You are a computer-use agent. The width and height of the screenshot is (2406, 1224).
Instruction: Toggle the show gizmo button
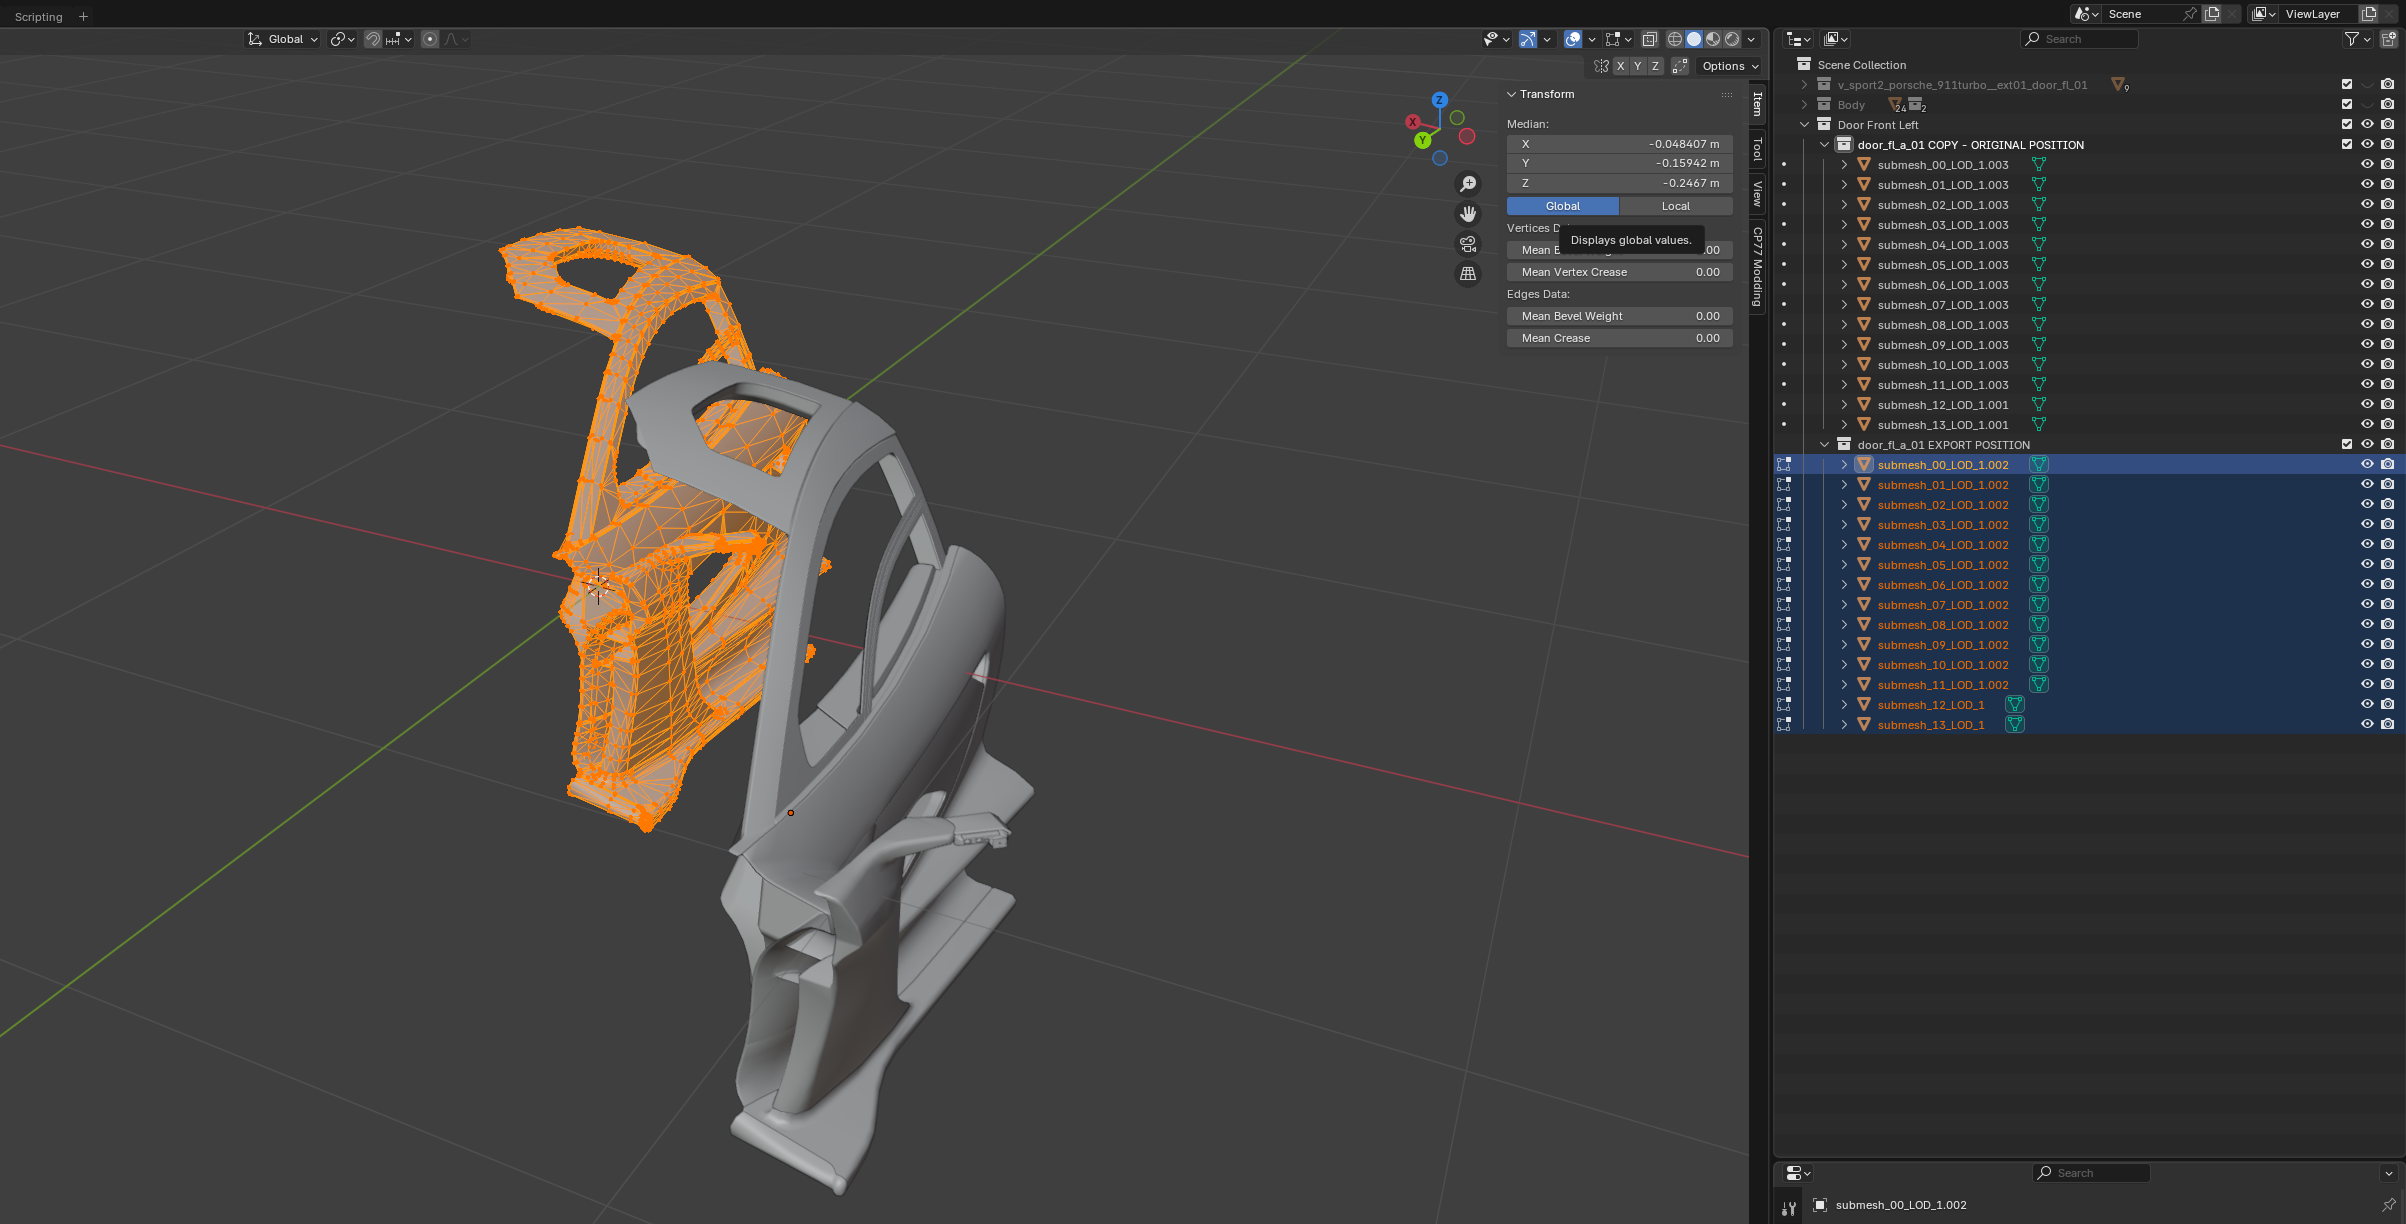1528,39
